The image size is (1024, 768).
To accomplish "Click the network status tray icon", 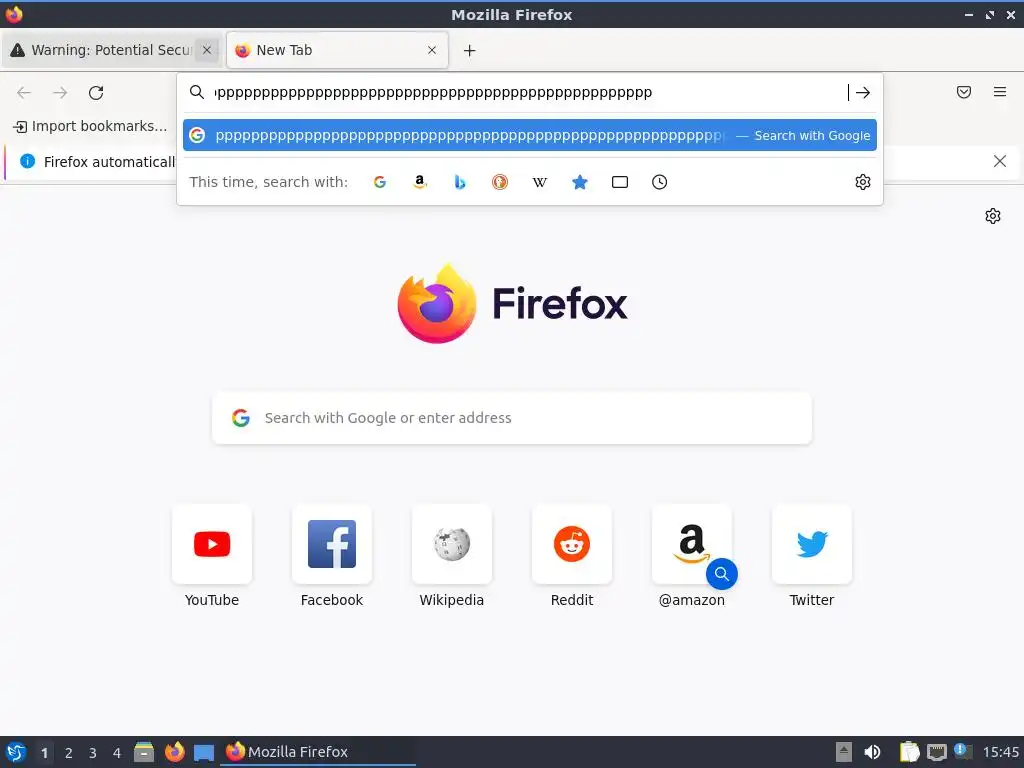I will point(936,752).
